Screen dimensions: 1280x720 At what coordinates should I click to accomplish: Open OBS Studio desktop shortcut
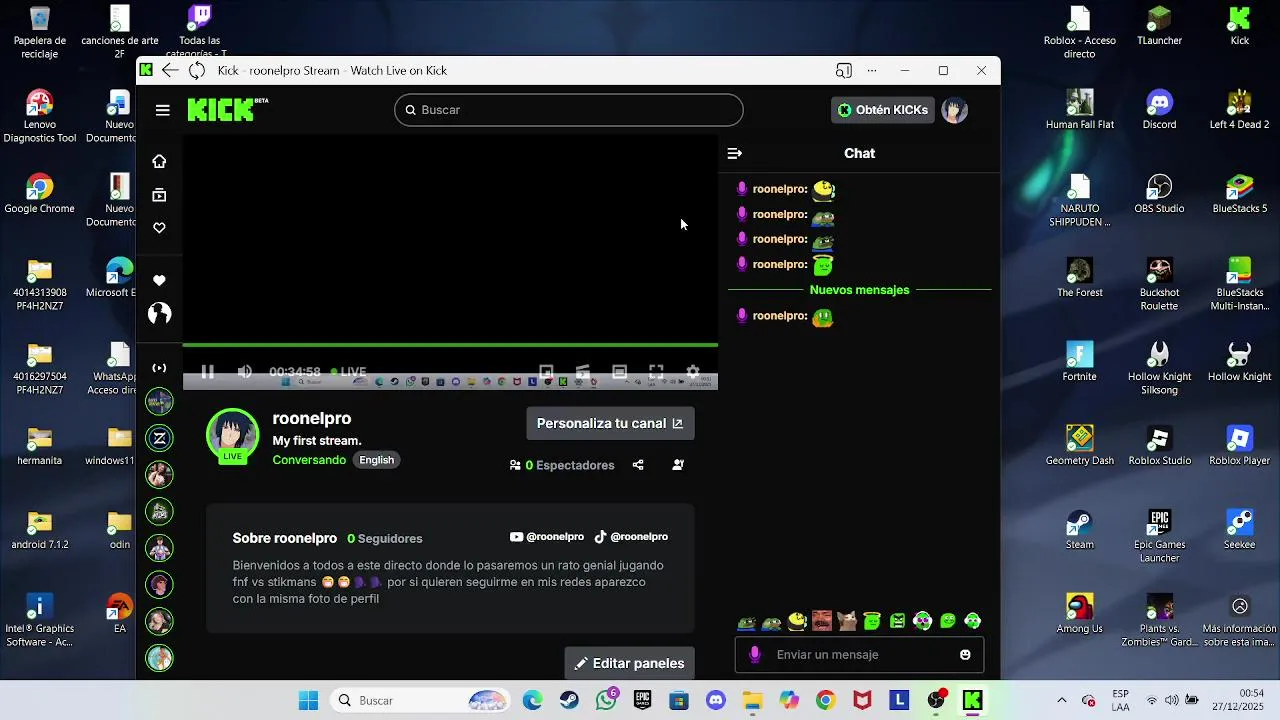pyautogui.click(x=1160, y=193)
